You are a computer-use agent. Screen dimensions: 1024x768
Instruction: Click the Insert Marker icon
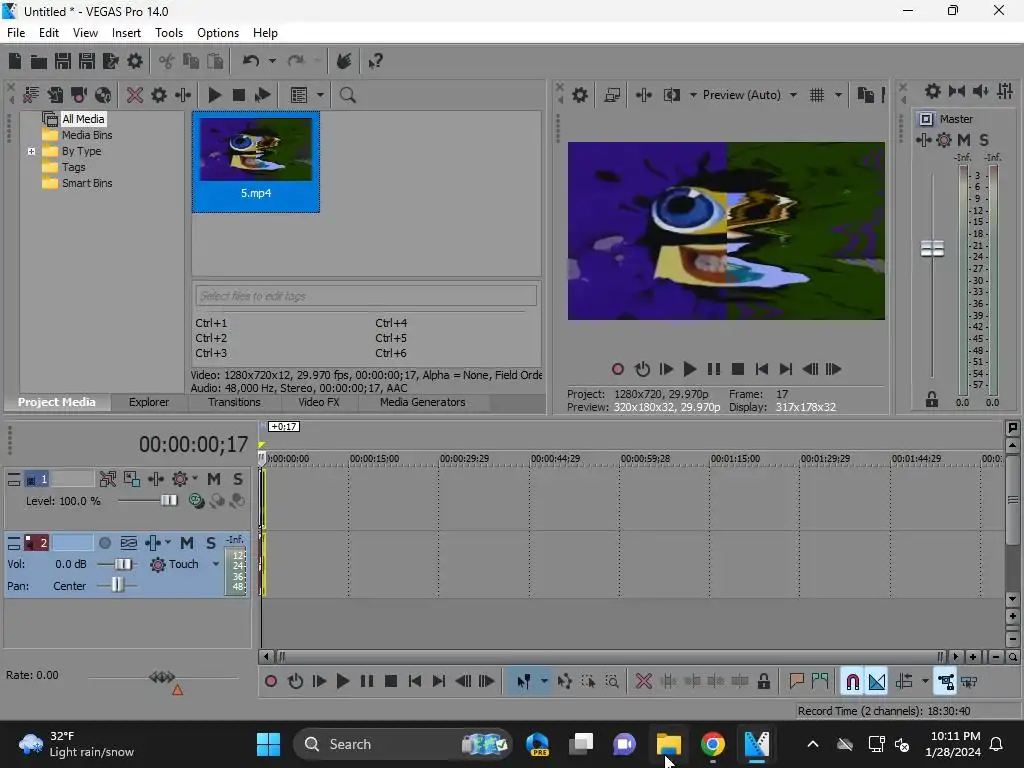click(796, 682)
